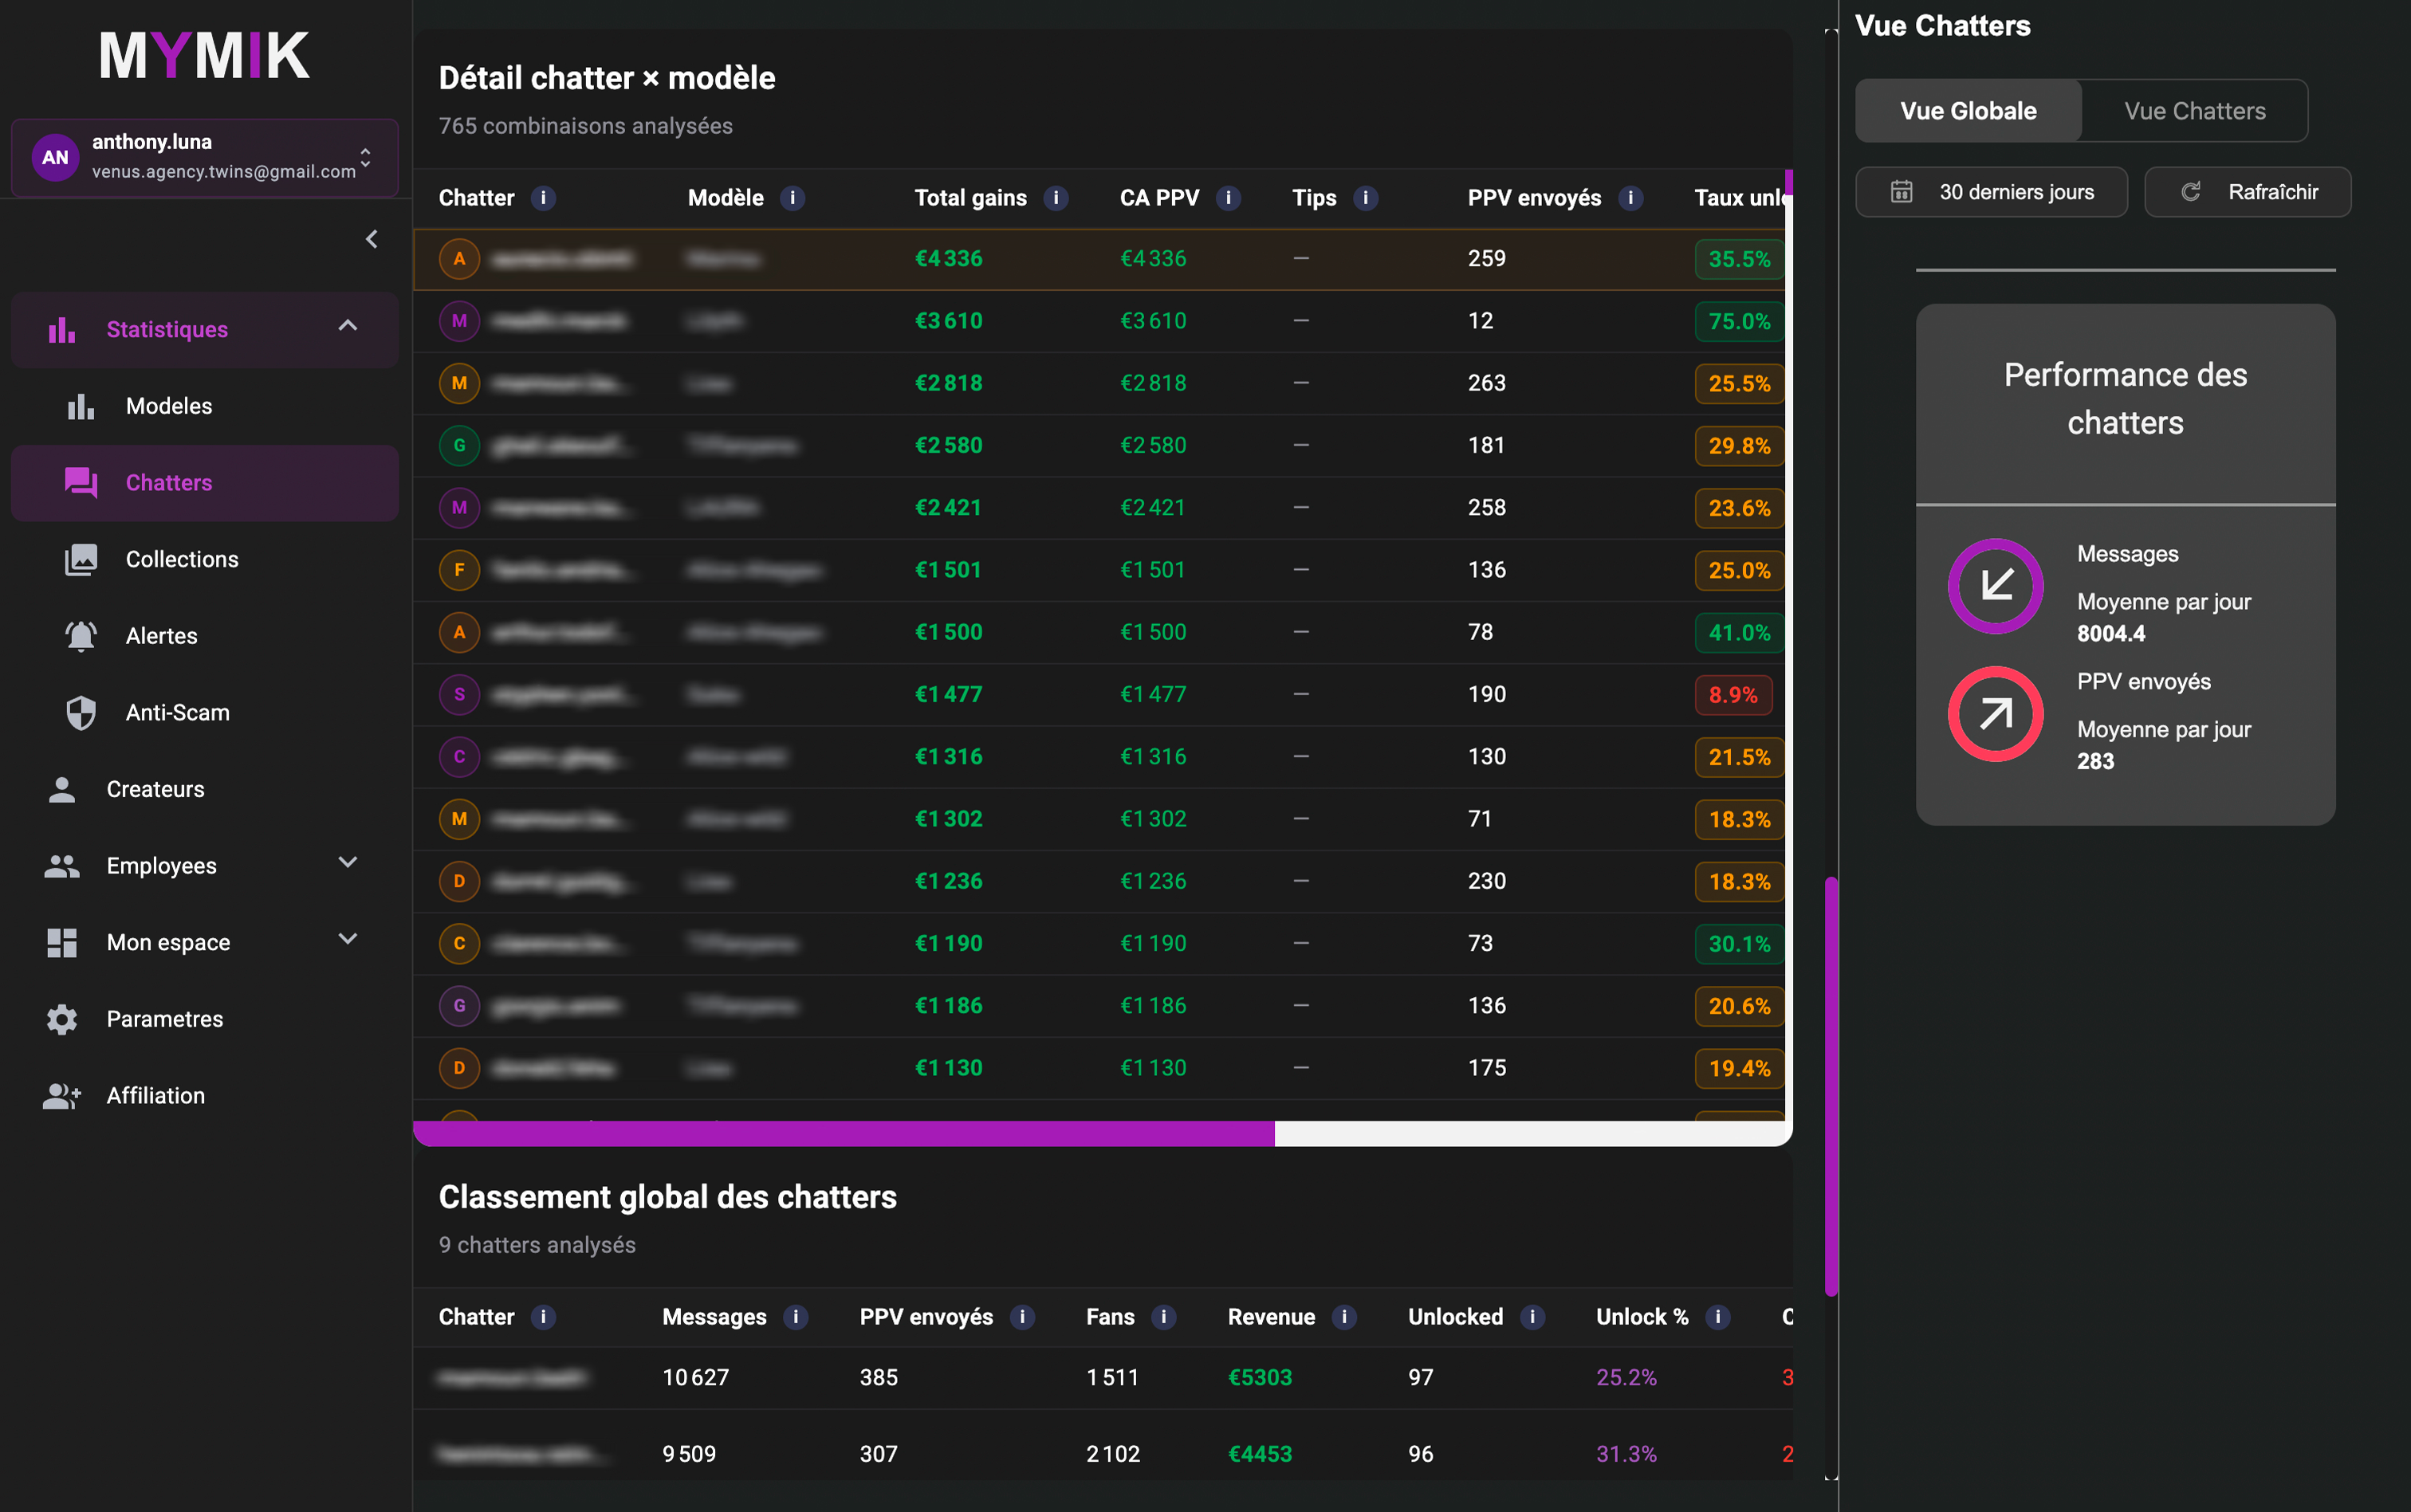This screenshot has height=1512, width=2411.
Task: Click the purple S avatar on €1 477 row
Action: coord(459,694)
